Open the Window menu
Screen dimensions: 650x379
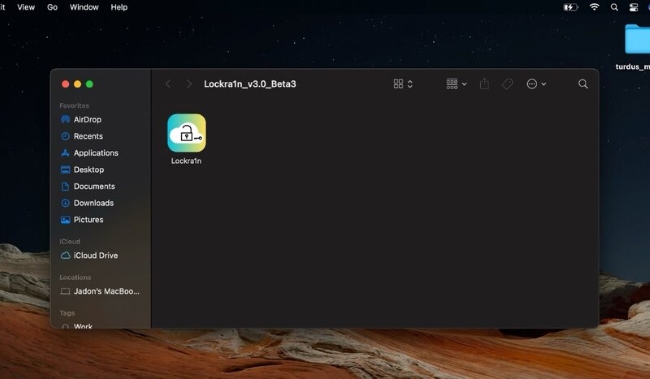coord(84,7)
